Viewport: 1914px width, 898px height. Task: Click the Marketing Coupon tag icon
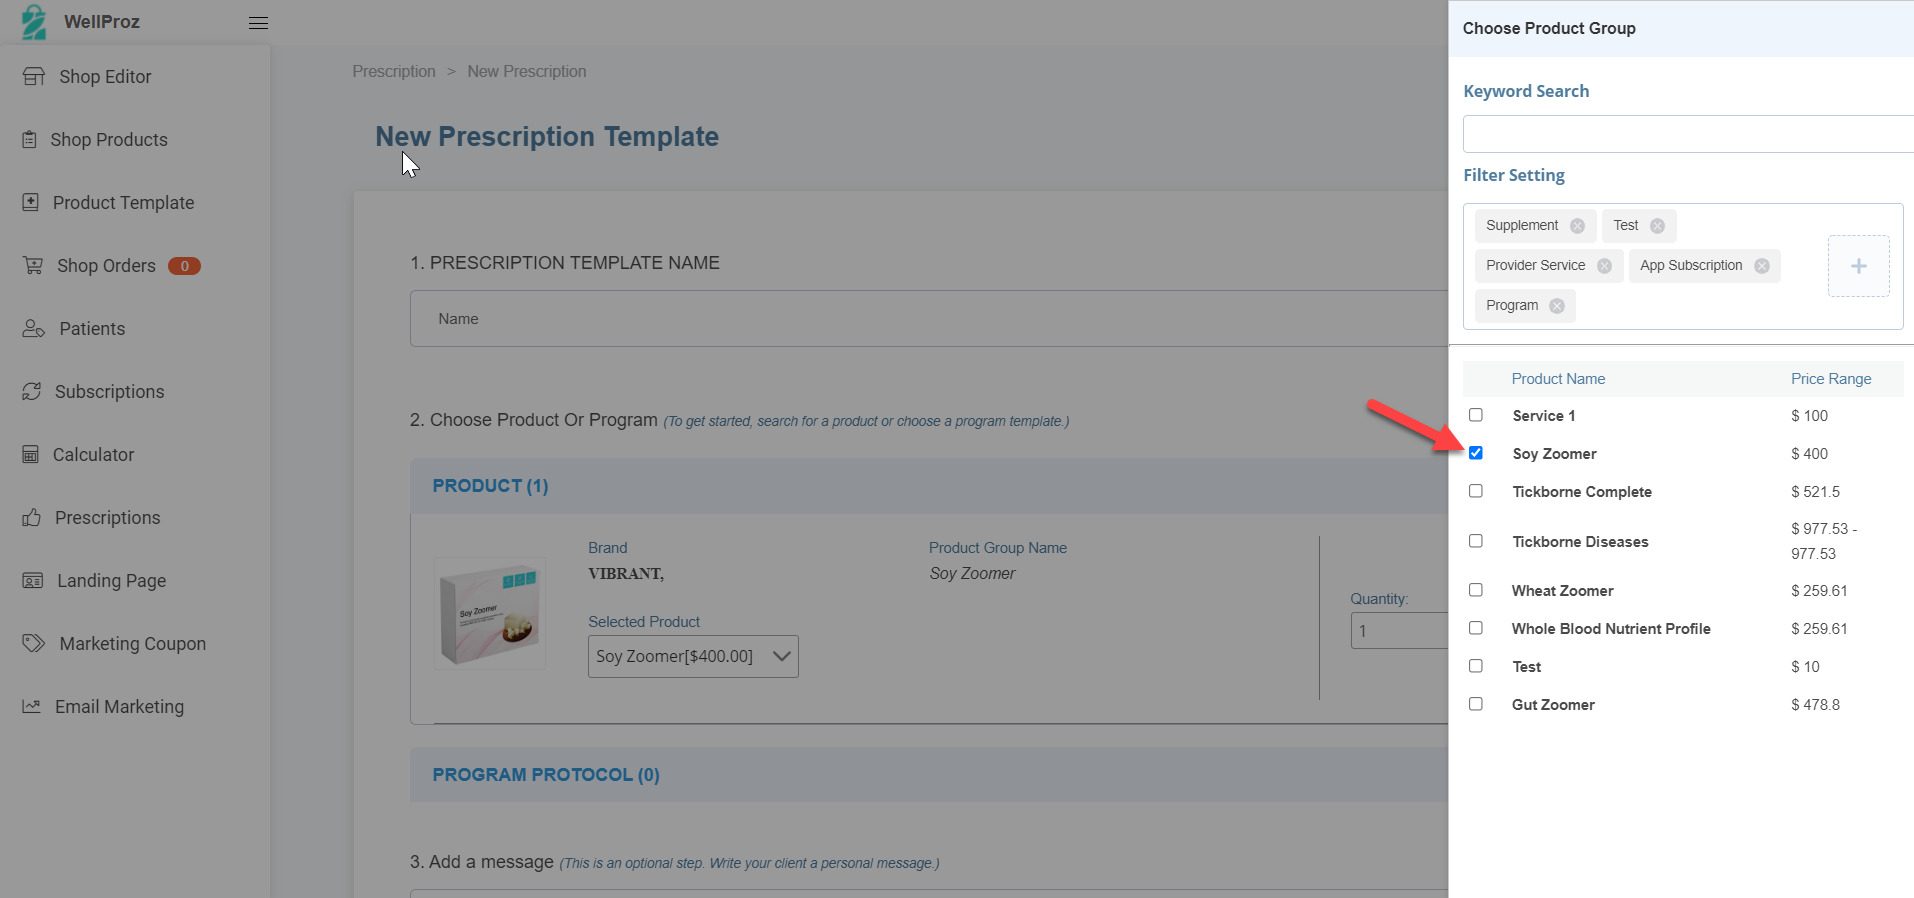[x=34, y=643]
